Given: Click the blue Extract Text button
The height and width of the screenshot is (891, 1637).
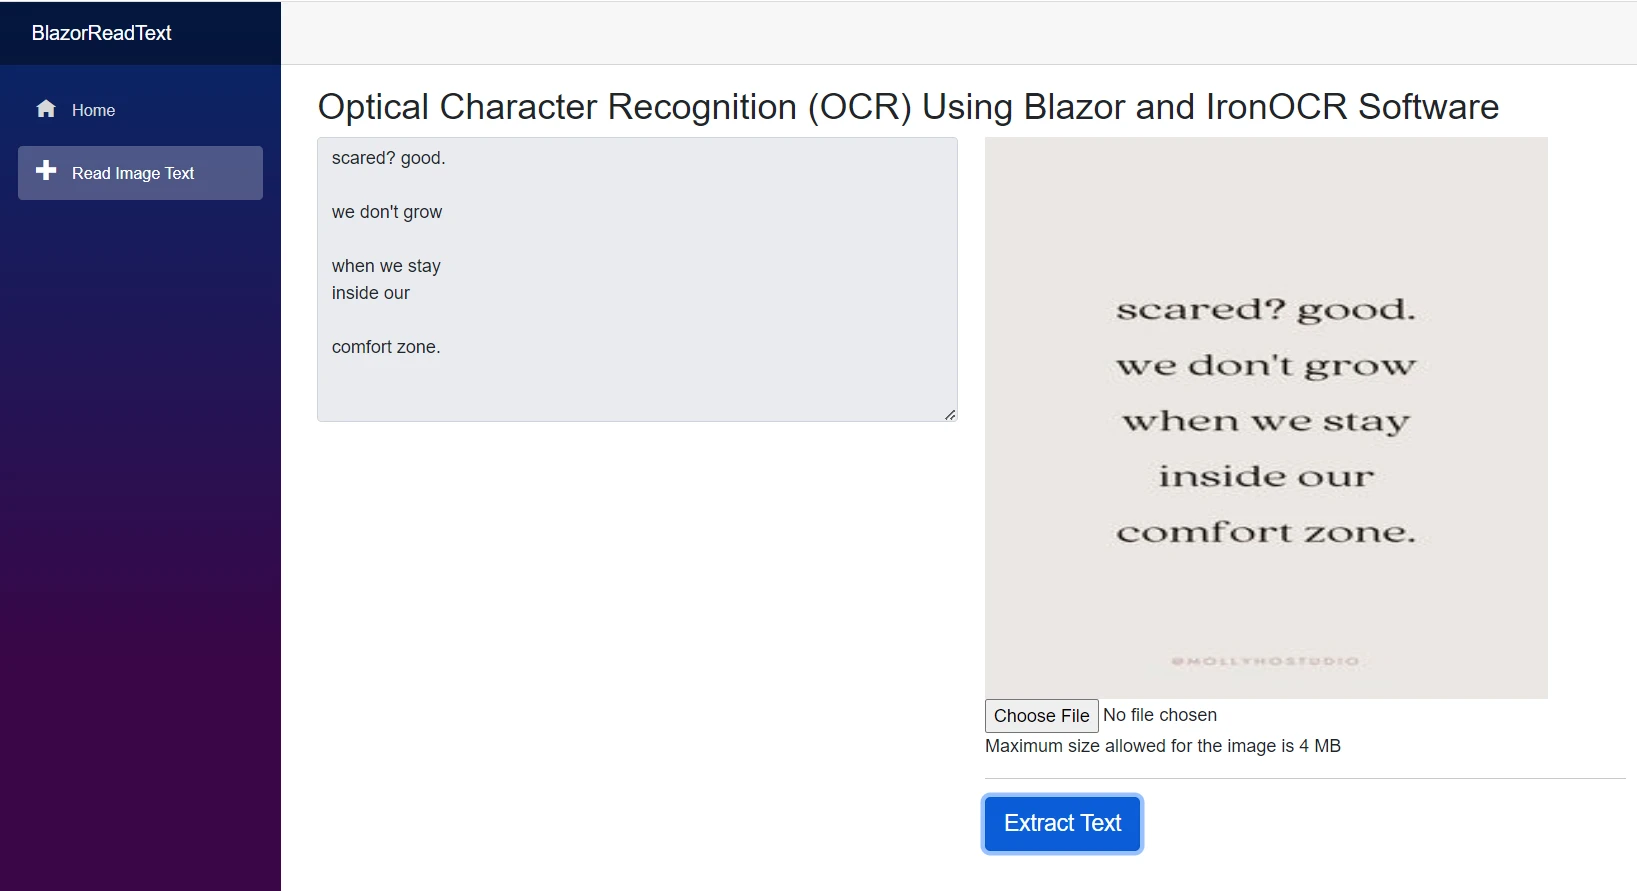Looking at the screenshot, I should 1062,823.
